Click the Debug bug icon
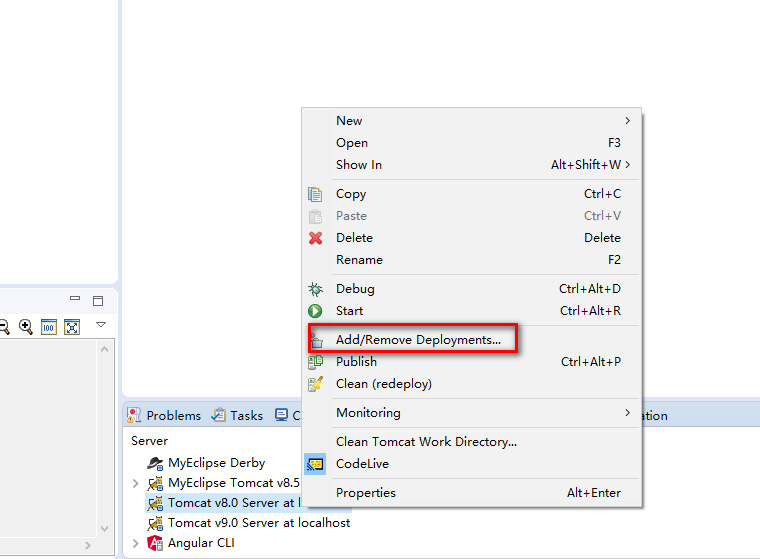 [315, 289]
